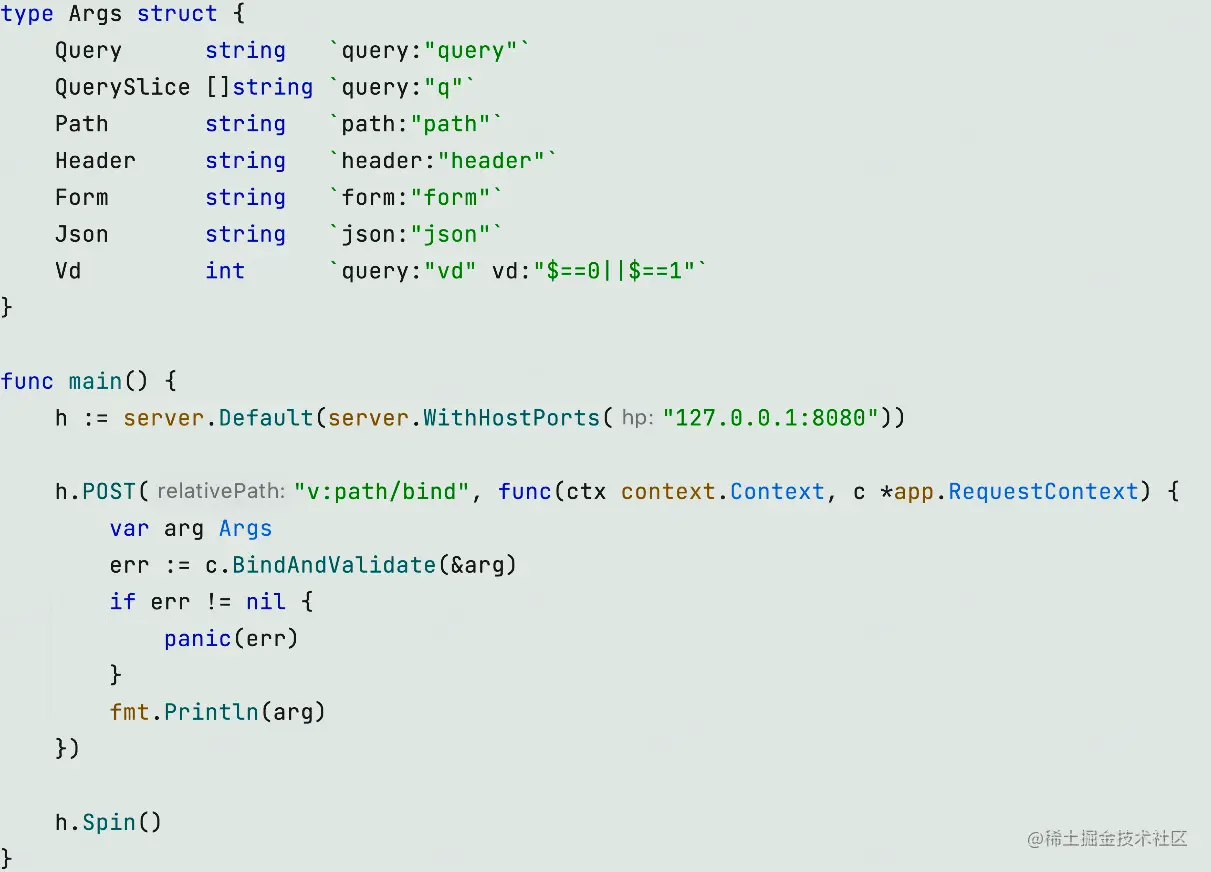The image size is (1211, 872).
Task: Select the QuerySlice field name
Action: tap(122, 87)
